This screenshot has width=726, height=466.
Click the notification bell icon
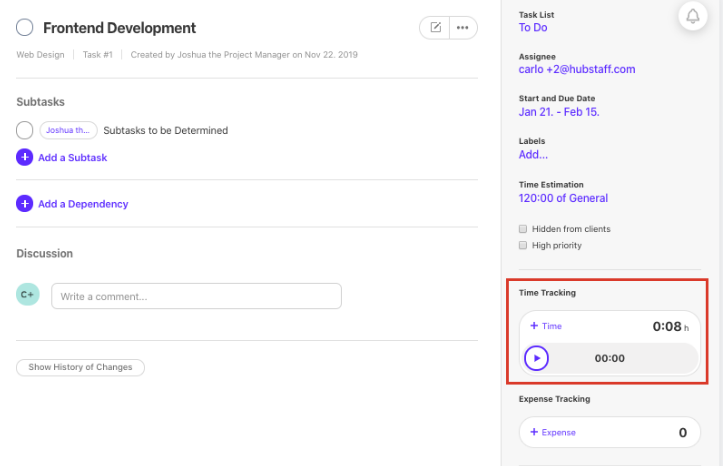692,17
